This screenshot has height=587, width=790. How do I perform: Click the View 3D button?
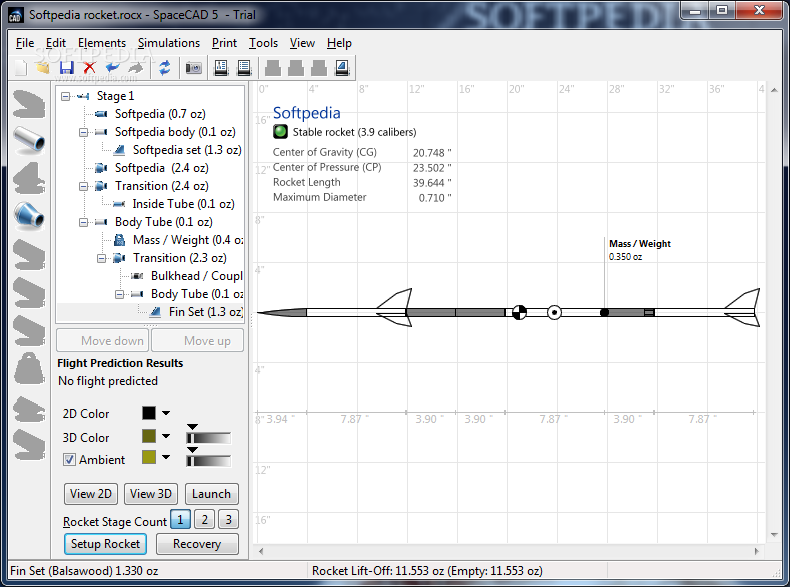151,494
